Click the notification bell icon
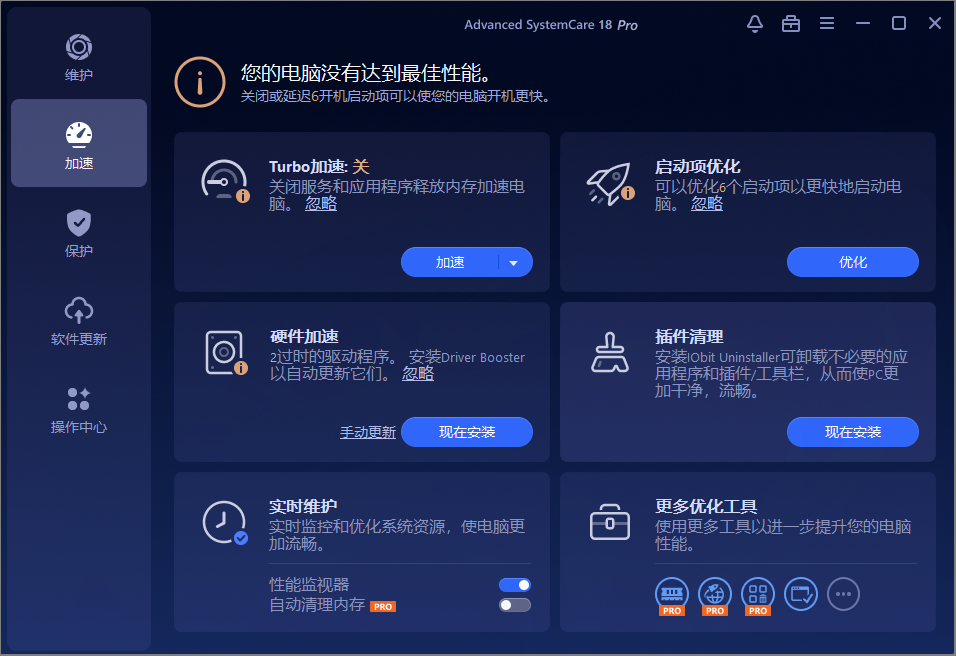This screenshot has width=956, height=656. pos(755,24)
